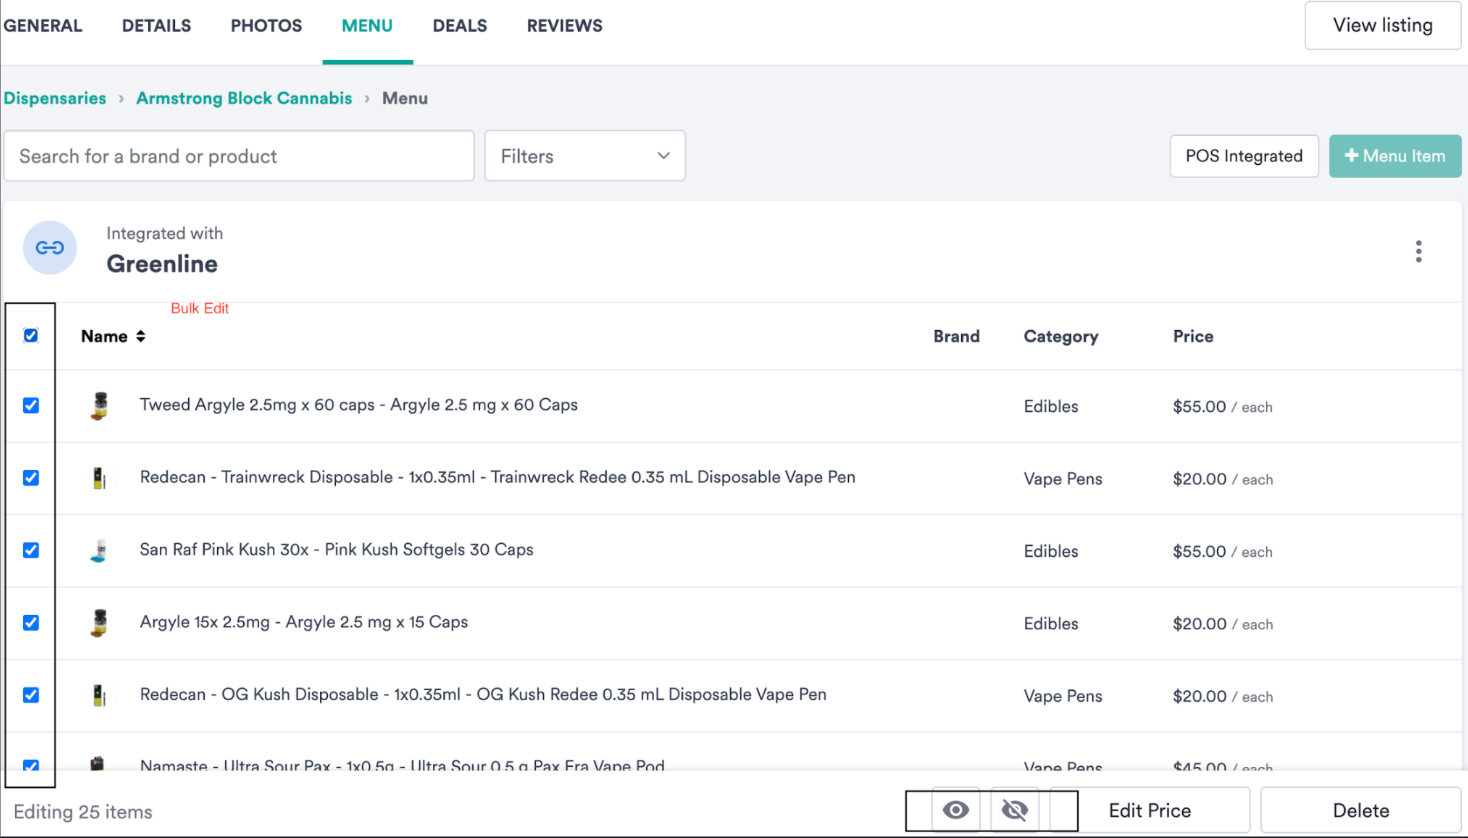Add a new item with + Menu Item
Screen dimensions: 1468x838
(1394, 156)
